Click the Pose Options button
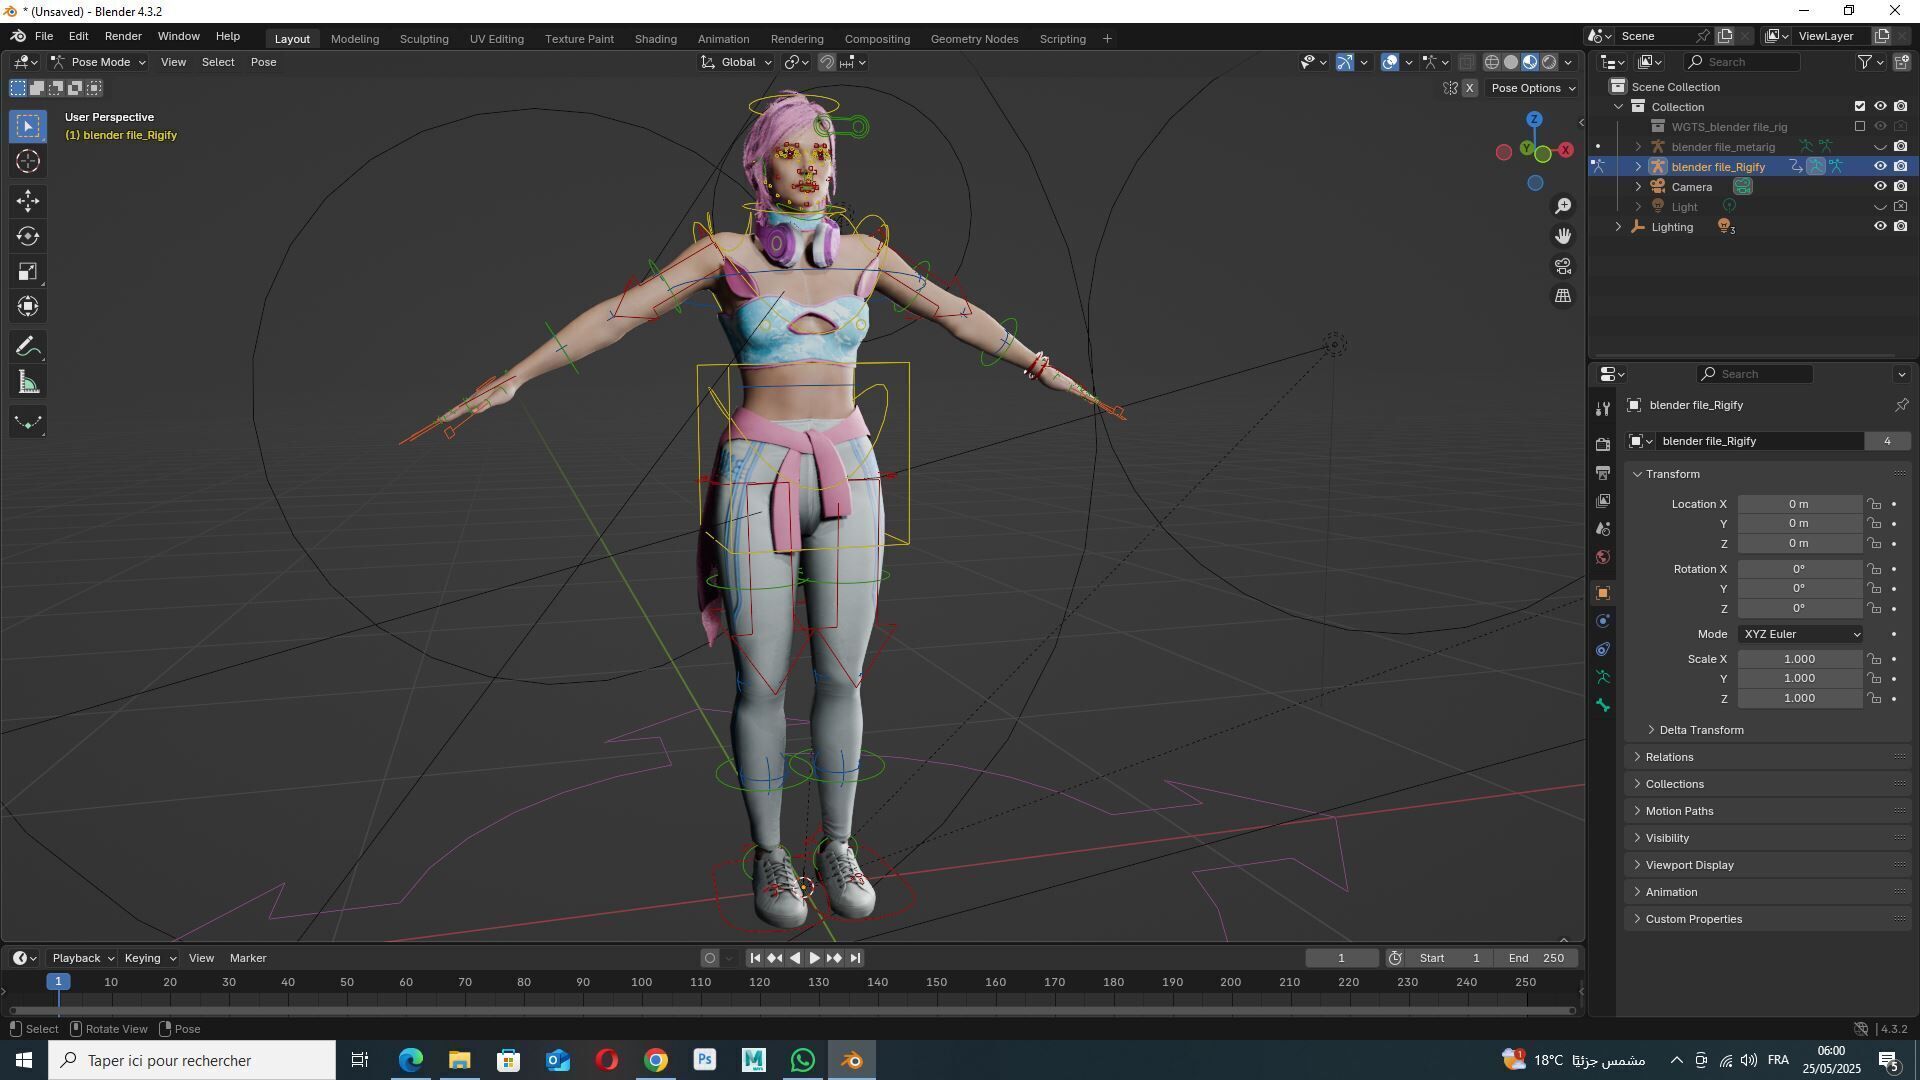The width and height of the screenshot is (1920, 1080). coord(1532,88)
